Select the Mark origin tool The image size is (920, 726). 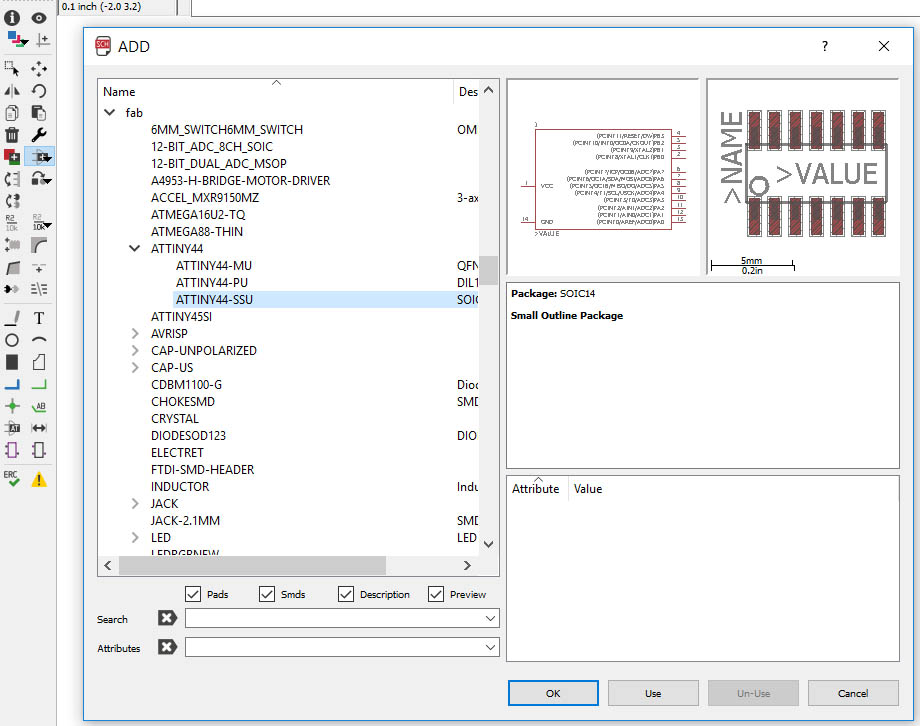click(x=42, y=40)
